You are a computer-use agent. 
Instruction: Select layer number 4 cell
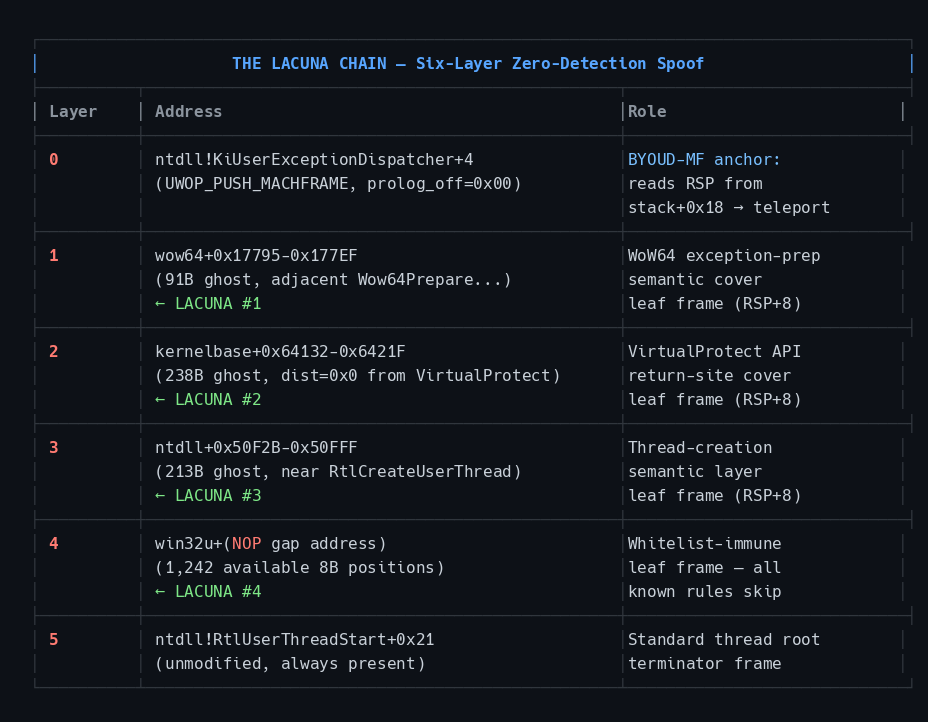click(54, 543)
